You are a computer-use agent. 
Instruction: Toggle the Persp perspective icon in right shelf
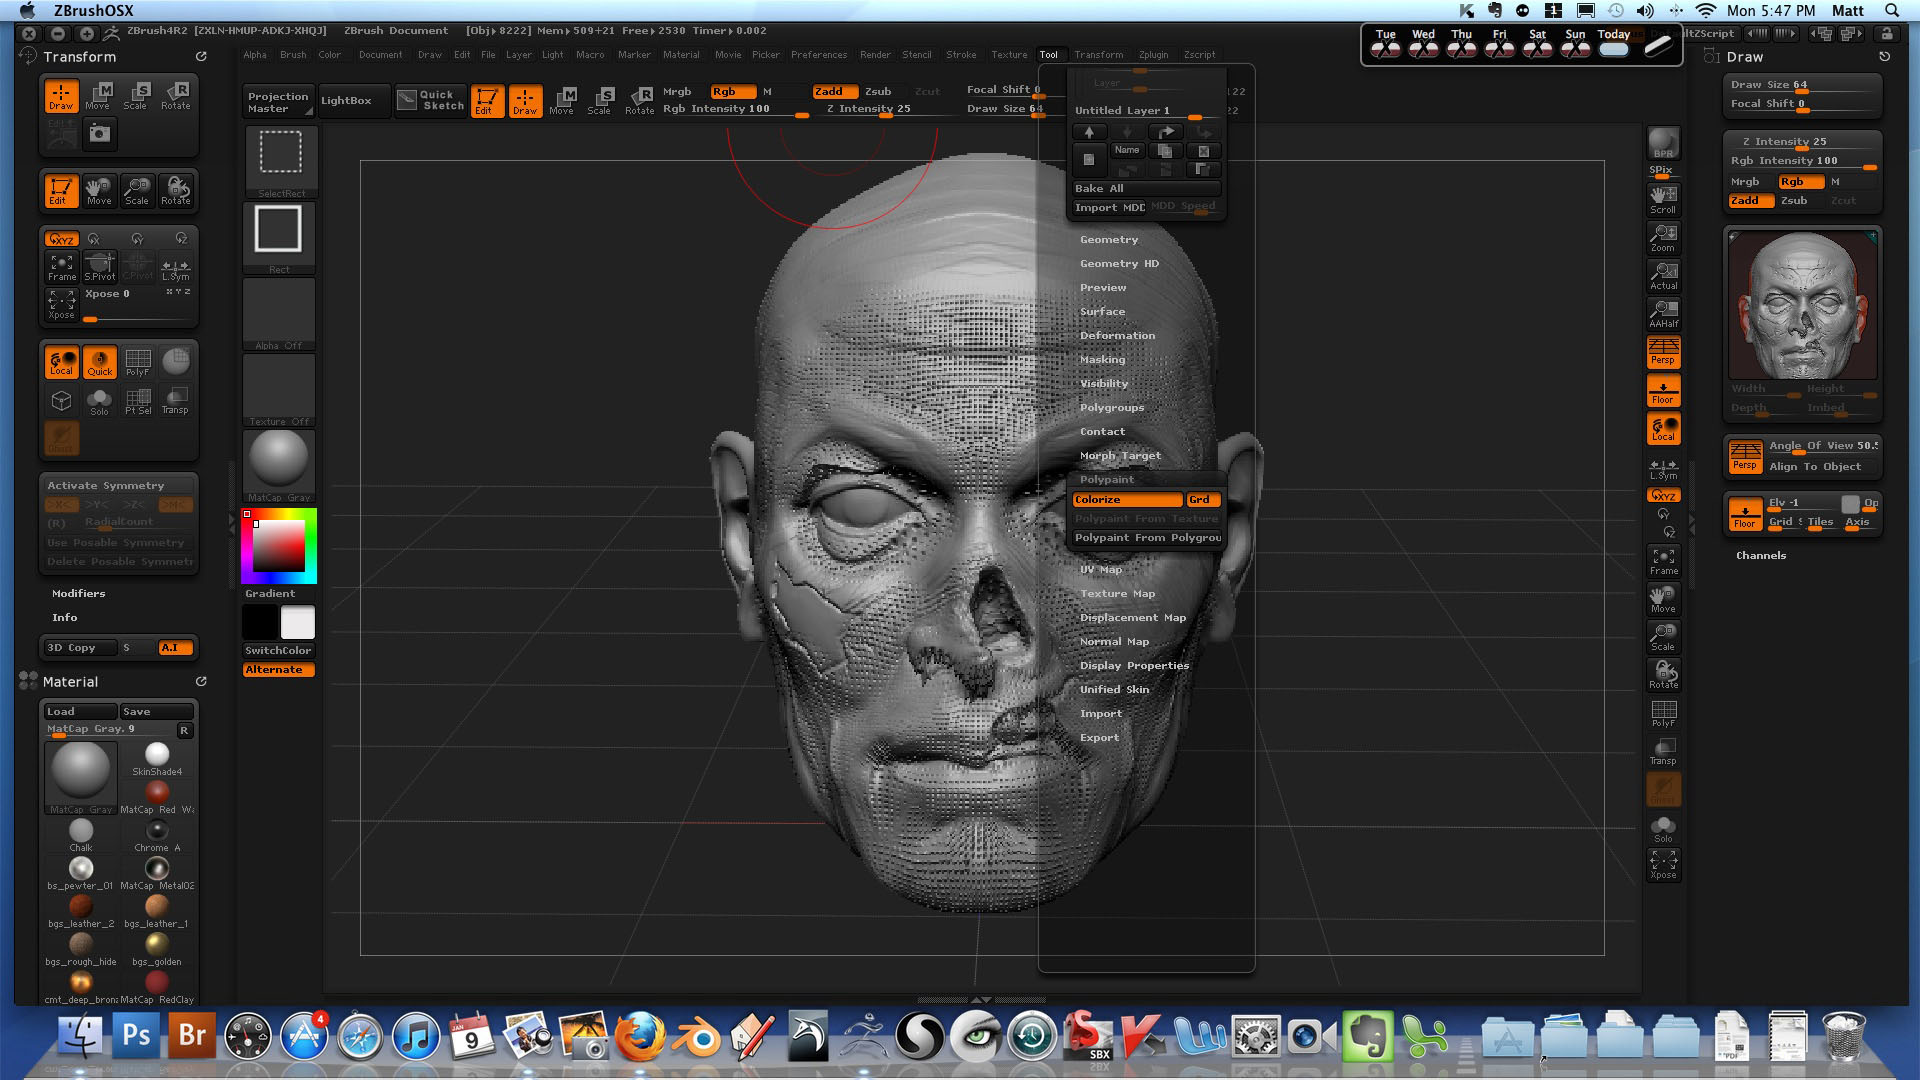(1663, 352)
